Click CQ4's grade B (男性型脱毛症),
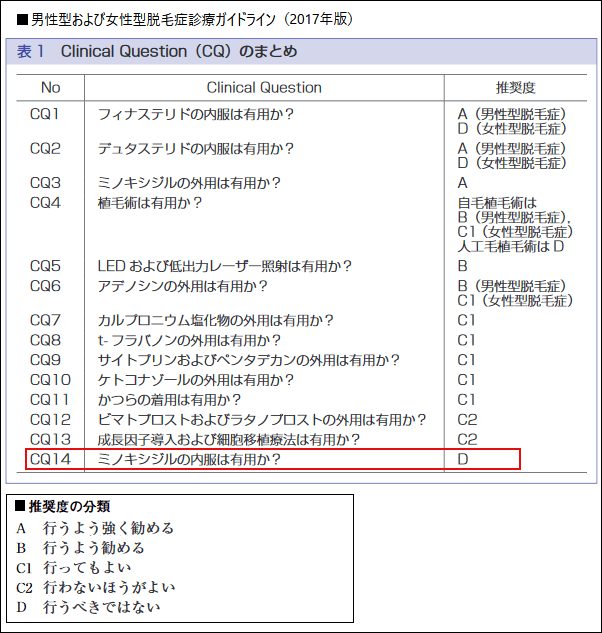This screenshot has height=633, width=602. coord(514,217)
